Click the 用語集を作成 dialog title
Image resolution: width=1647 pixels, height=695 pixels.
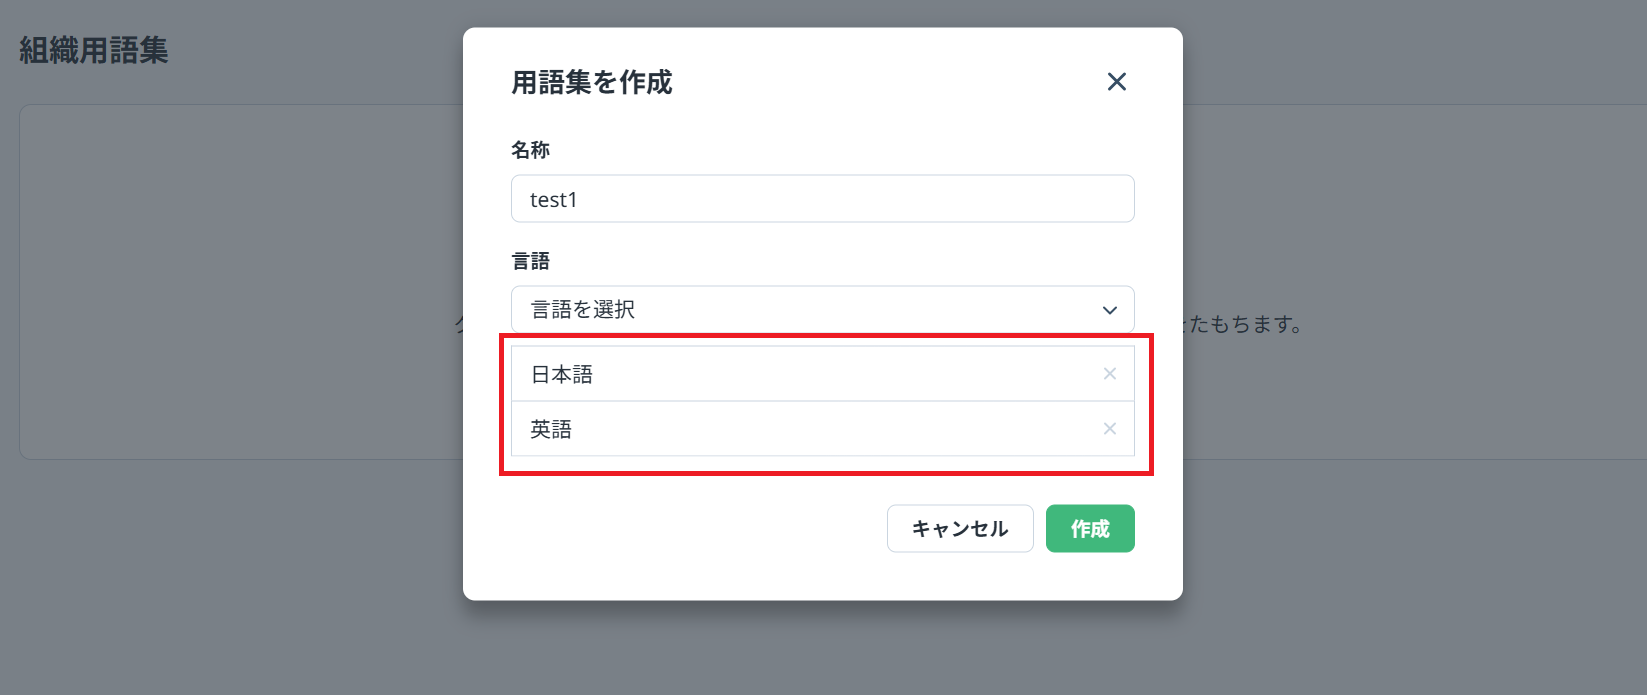591,83
